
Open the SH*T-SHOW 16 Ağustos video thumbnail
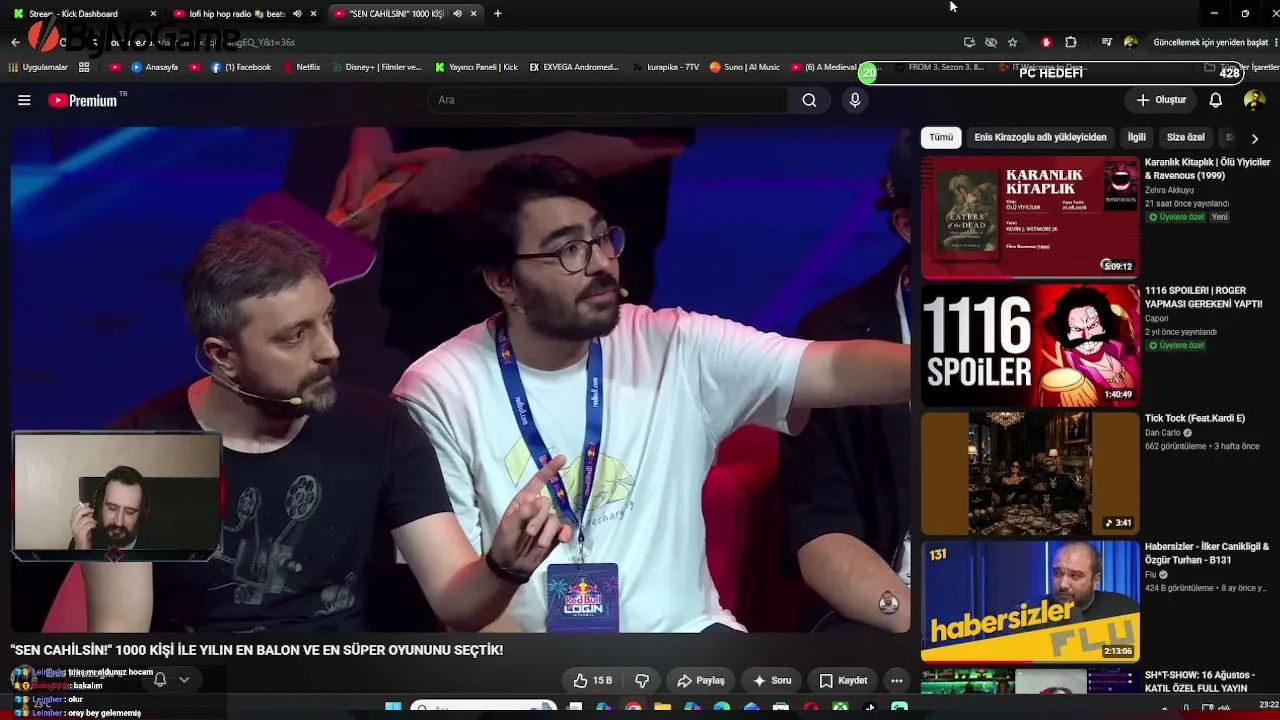[x=1030, y=681]
